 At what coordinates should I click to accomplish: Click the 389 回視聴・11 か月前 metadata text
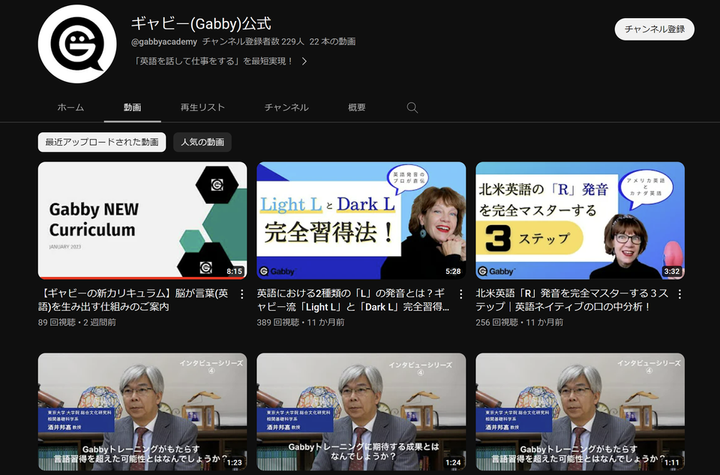[301, 322]
